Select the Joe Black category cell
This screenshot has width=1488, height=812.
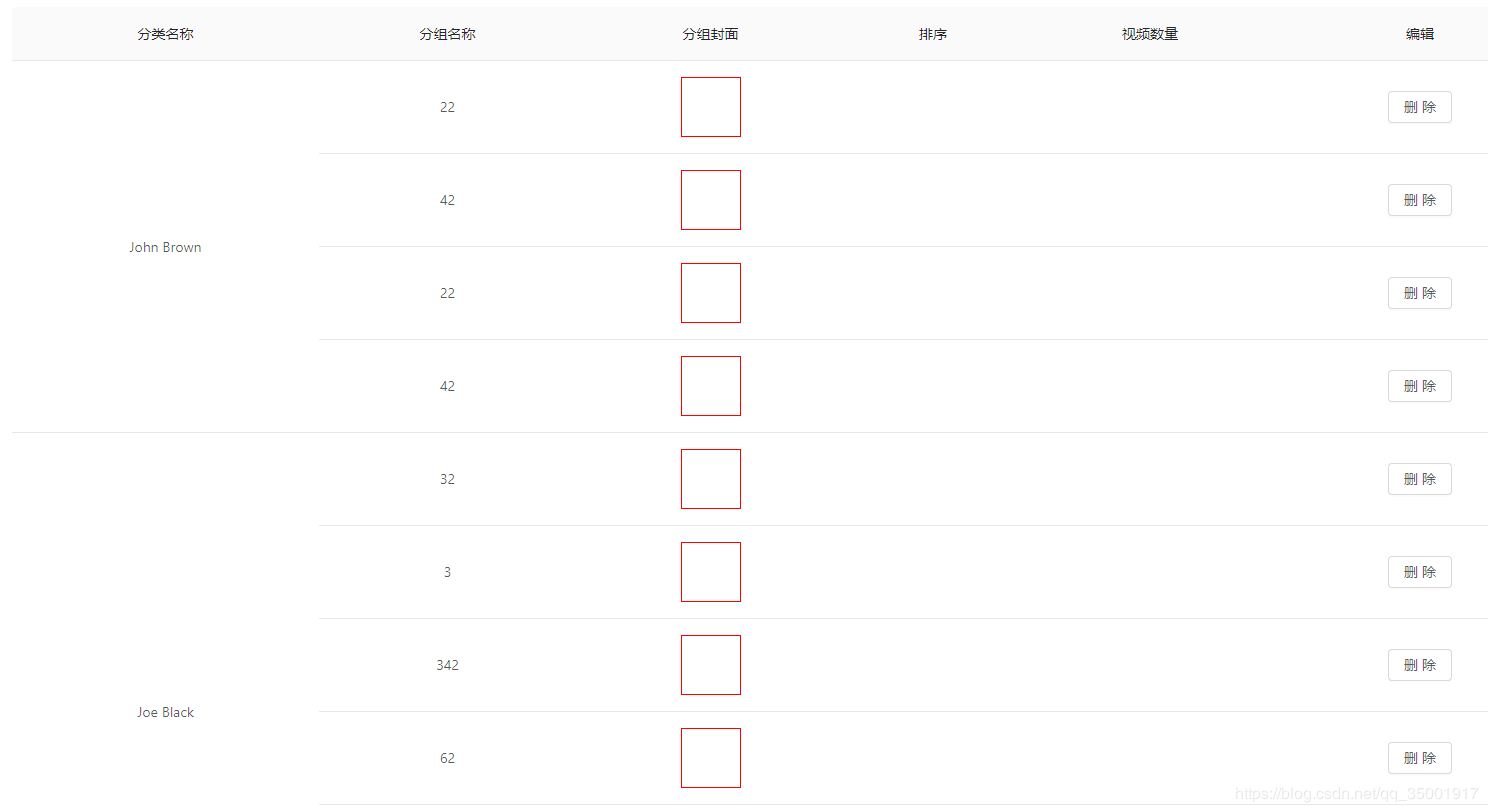tap(165, 712)
